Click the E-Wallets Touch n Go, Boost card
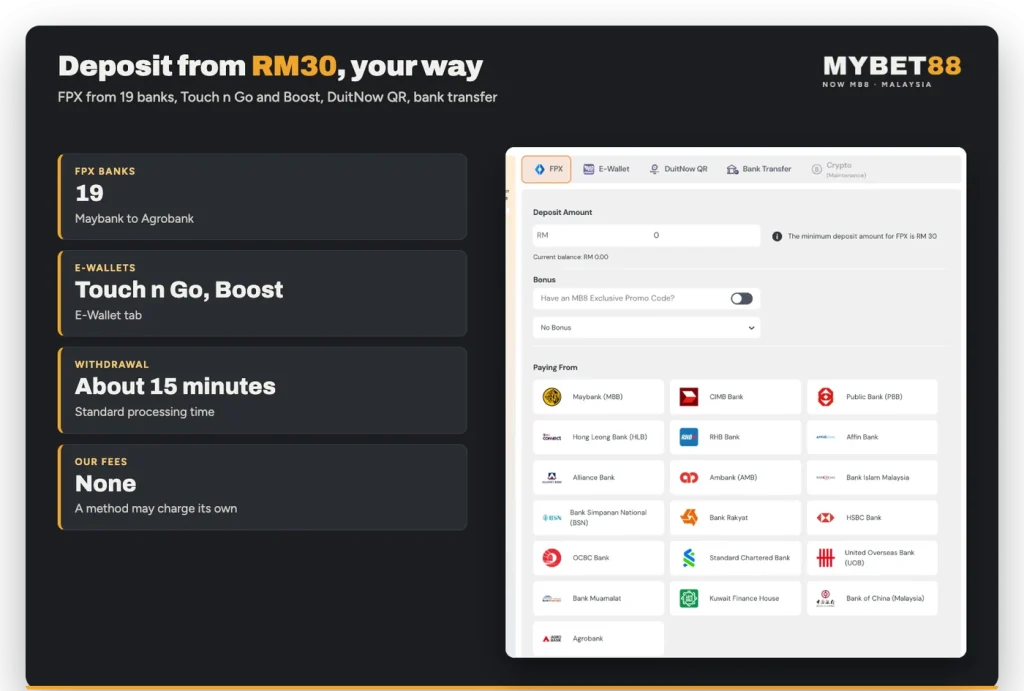The image size is (1024, 691). 263,293
